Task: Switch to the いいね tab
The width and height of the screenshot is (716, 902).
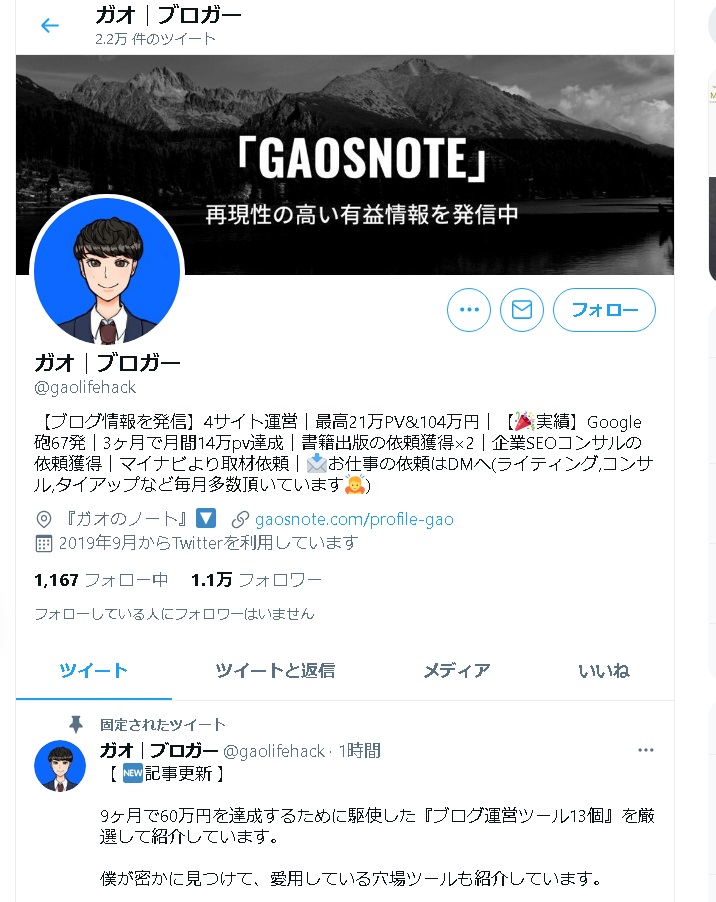Action: pos(604,671)
